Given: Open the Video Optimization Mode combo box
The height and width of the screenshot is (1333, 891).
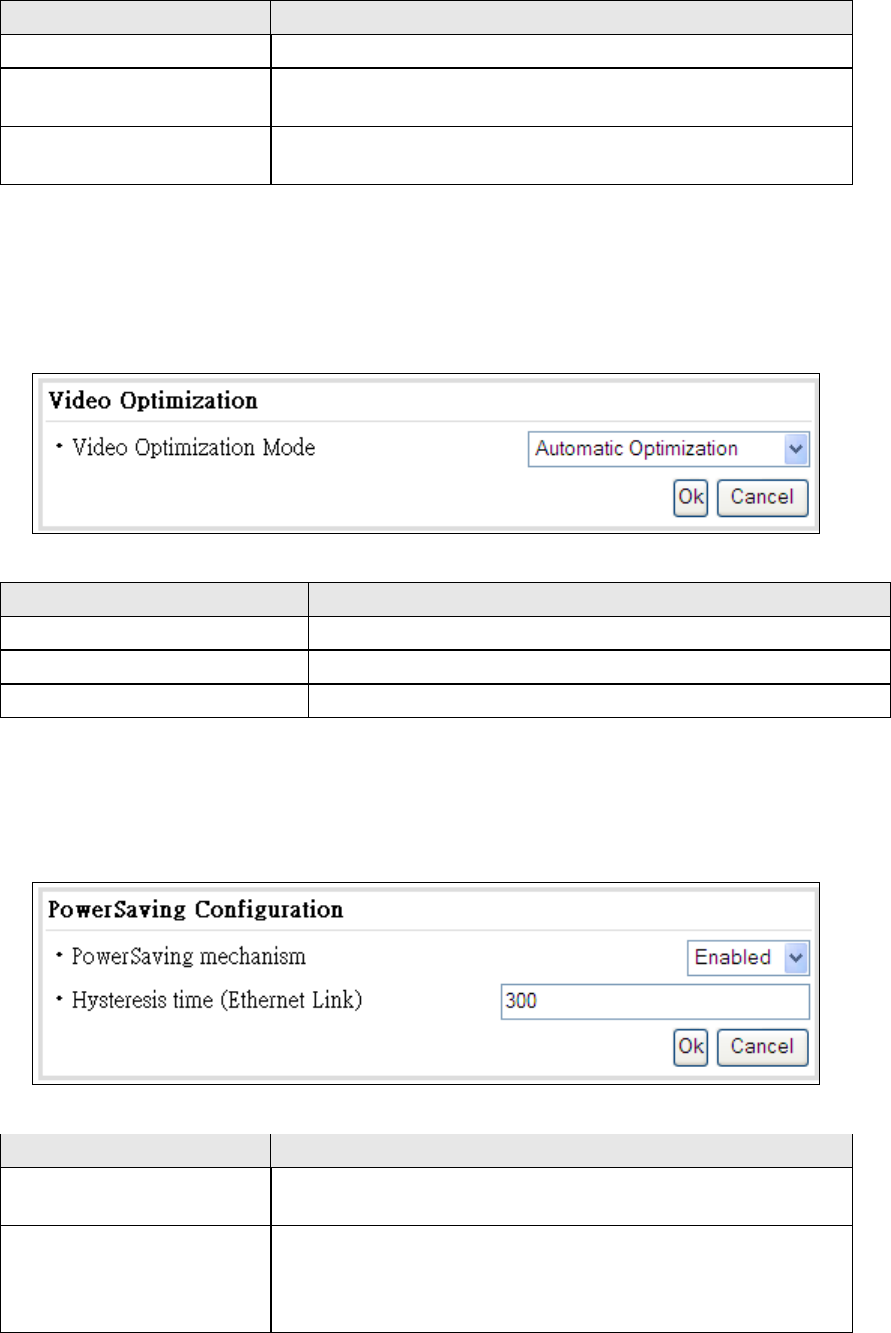Looking at the screenshot, I should click(x=668, y=449).
